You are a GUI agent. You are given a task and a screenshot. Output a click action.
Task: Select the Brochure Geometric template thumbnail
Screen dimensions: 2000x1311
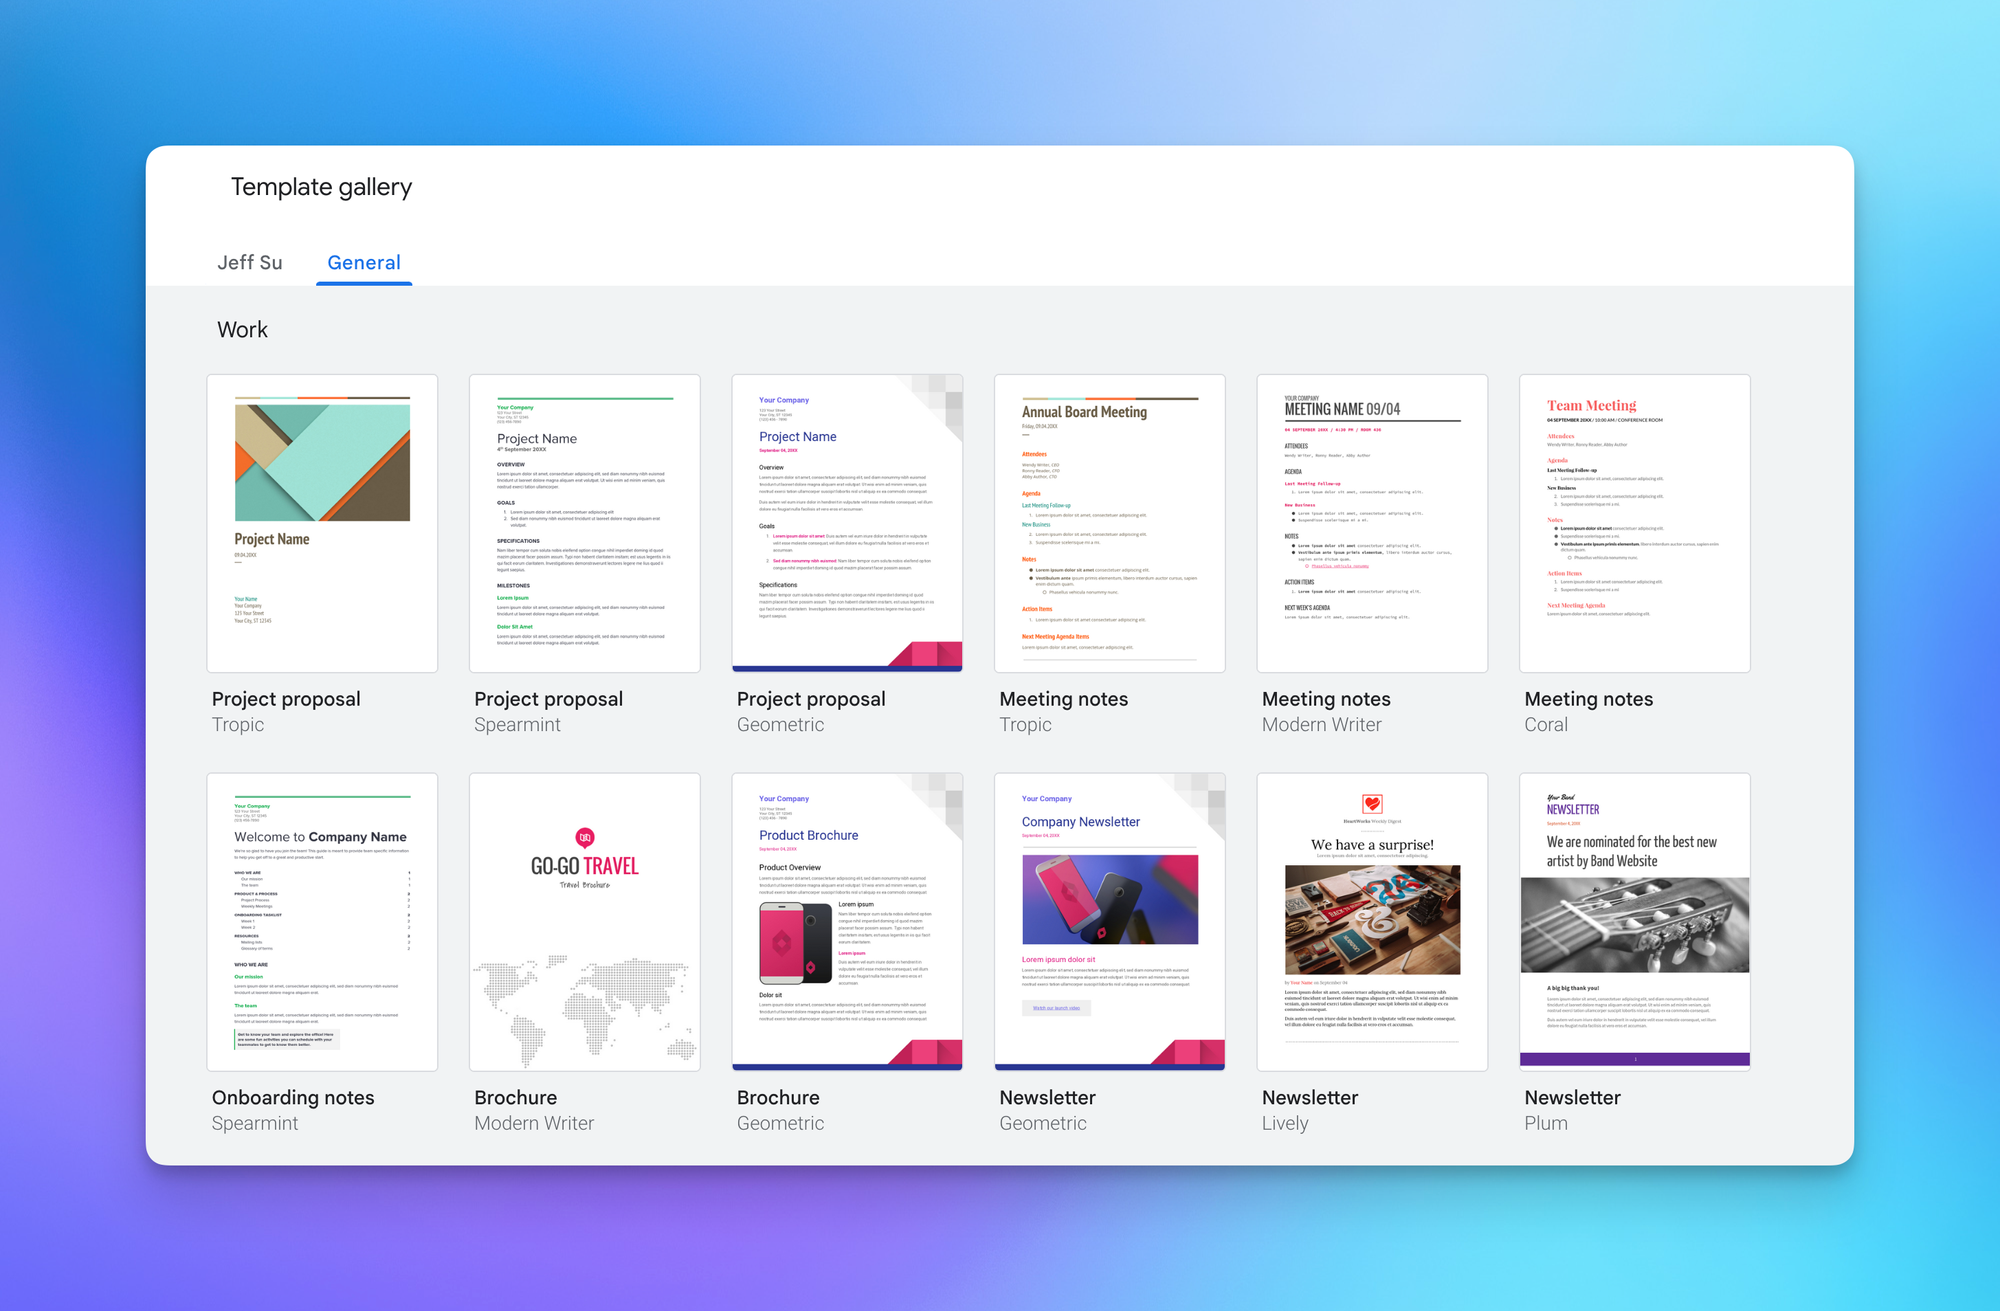click(x=847, y=921)
